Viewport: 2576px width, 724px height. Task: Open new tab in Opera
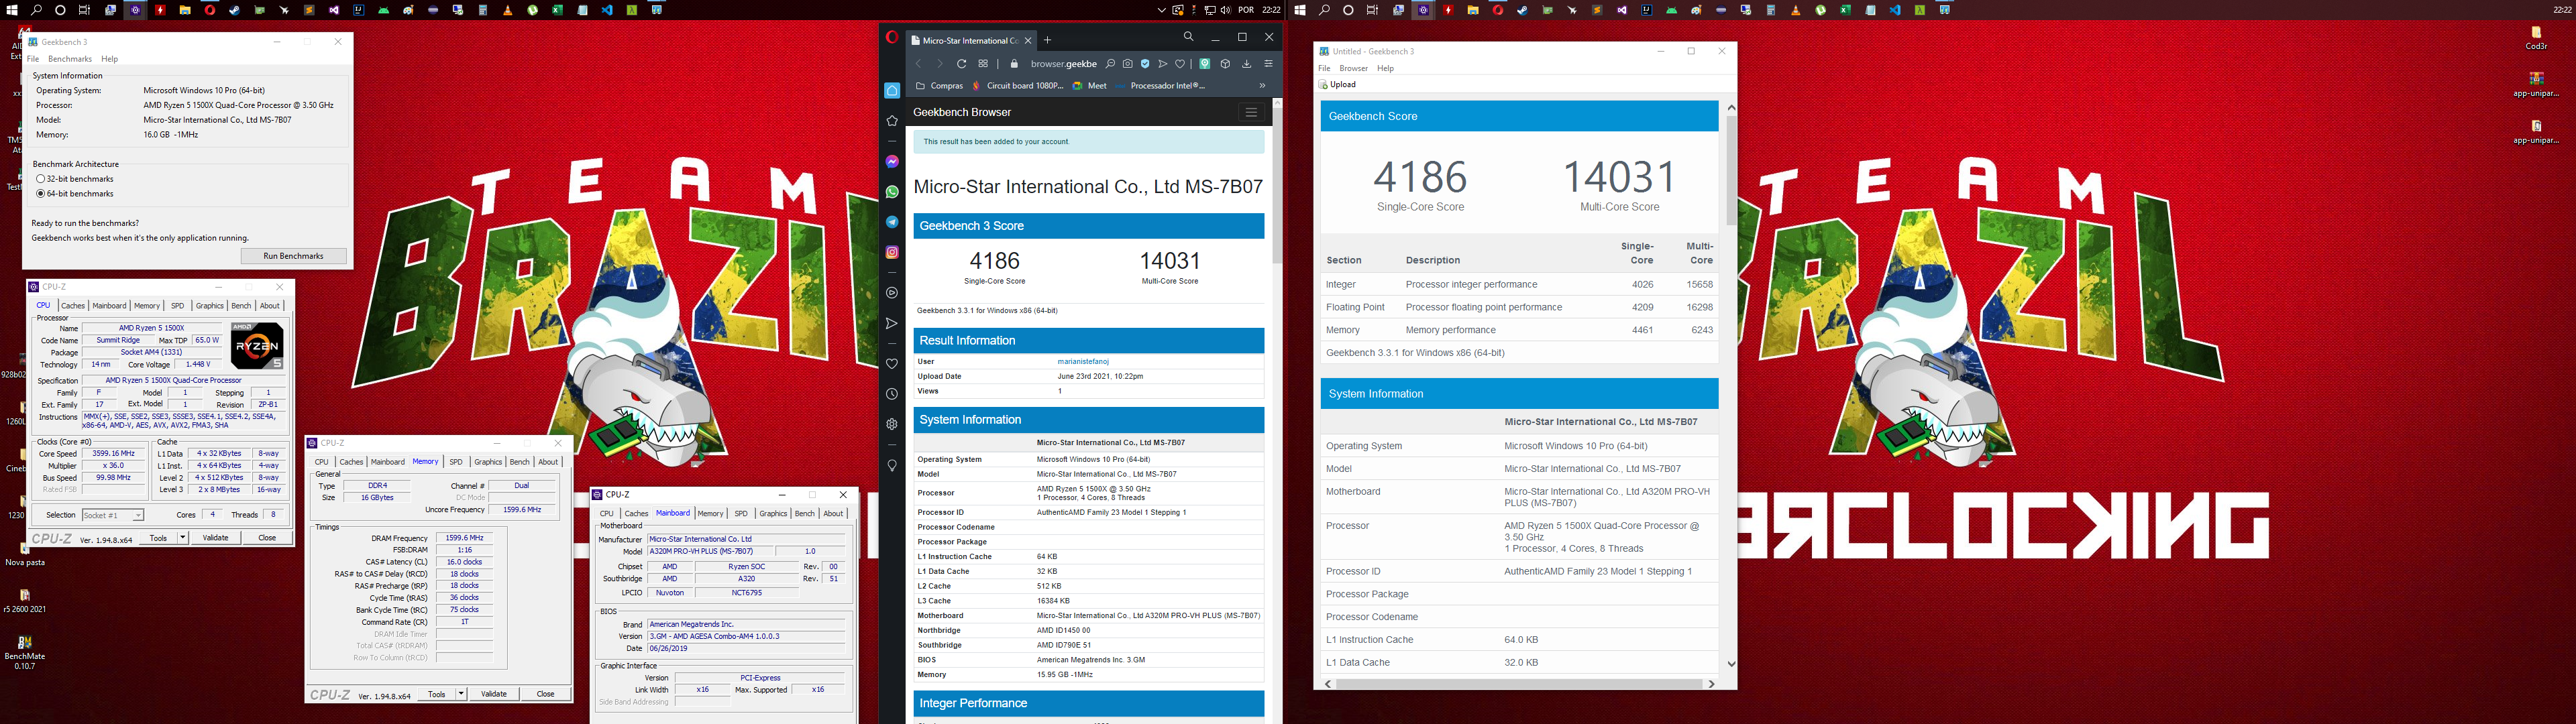(x=1047, y=40)
